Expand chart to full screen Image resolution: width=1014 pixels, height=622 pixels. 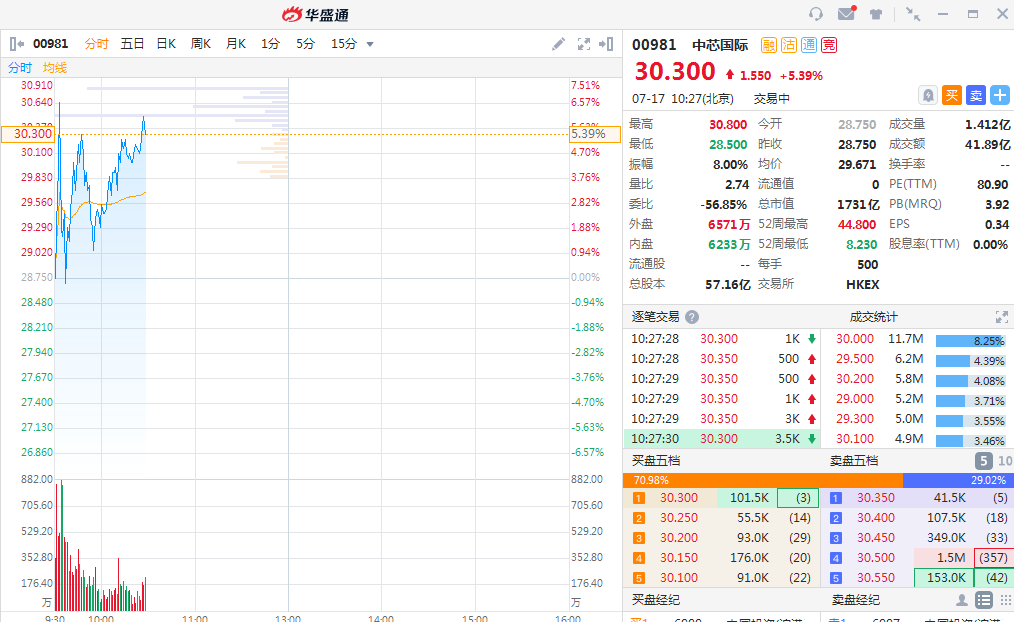point(584,44)
